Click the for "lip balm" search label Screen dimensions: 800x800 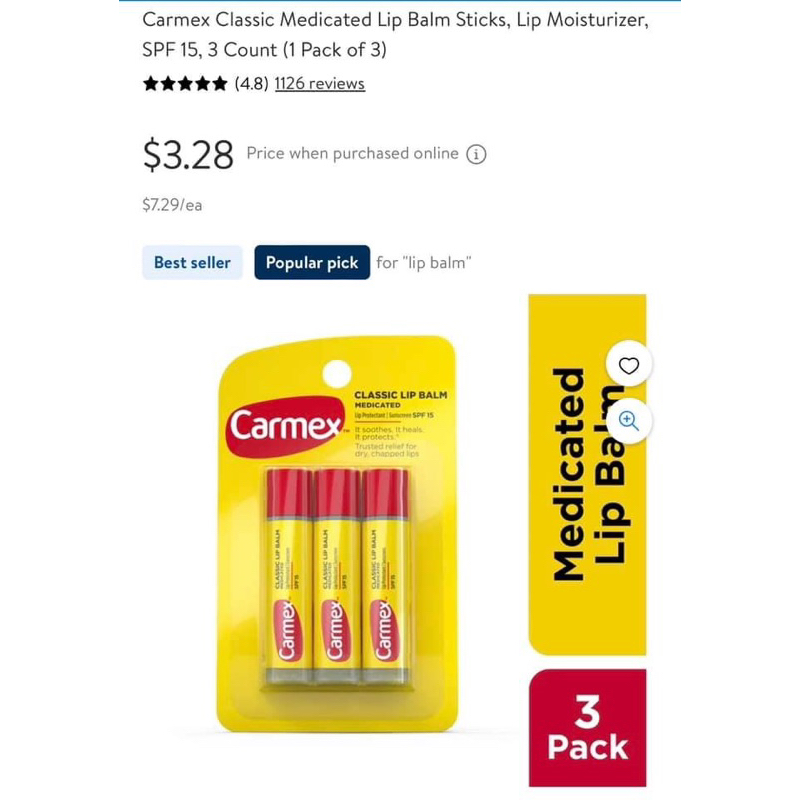[x=424, y=263]
